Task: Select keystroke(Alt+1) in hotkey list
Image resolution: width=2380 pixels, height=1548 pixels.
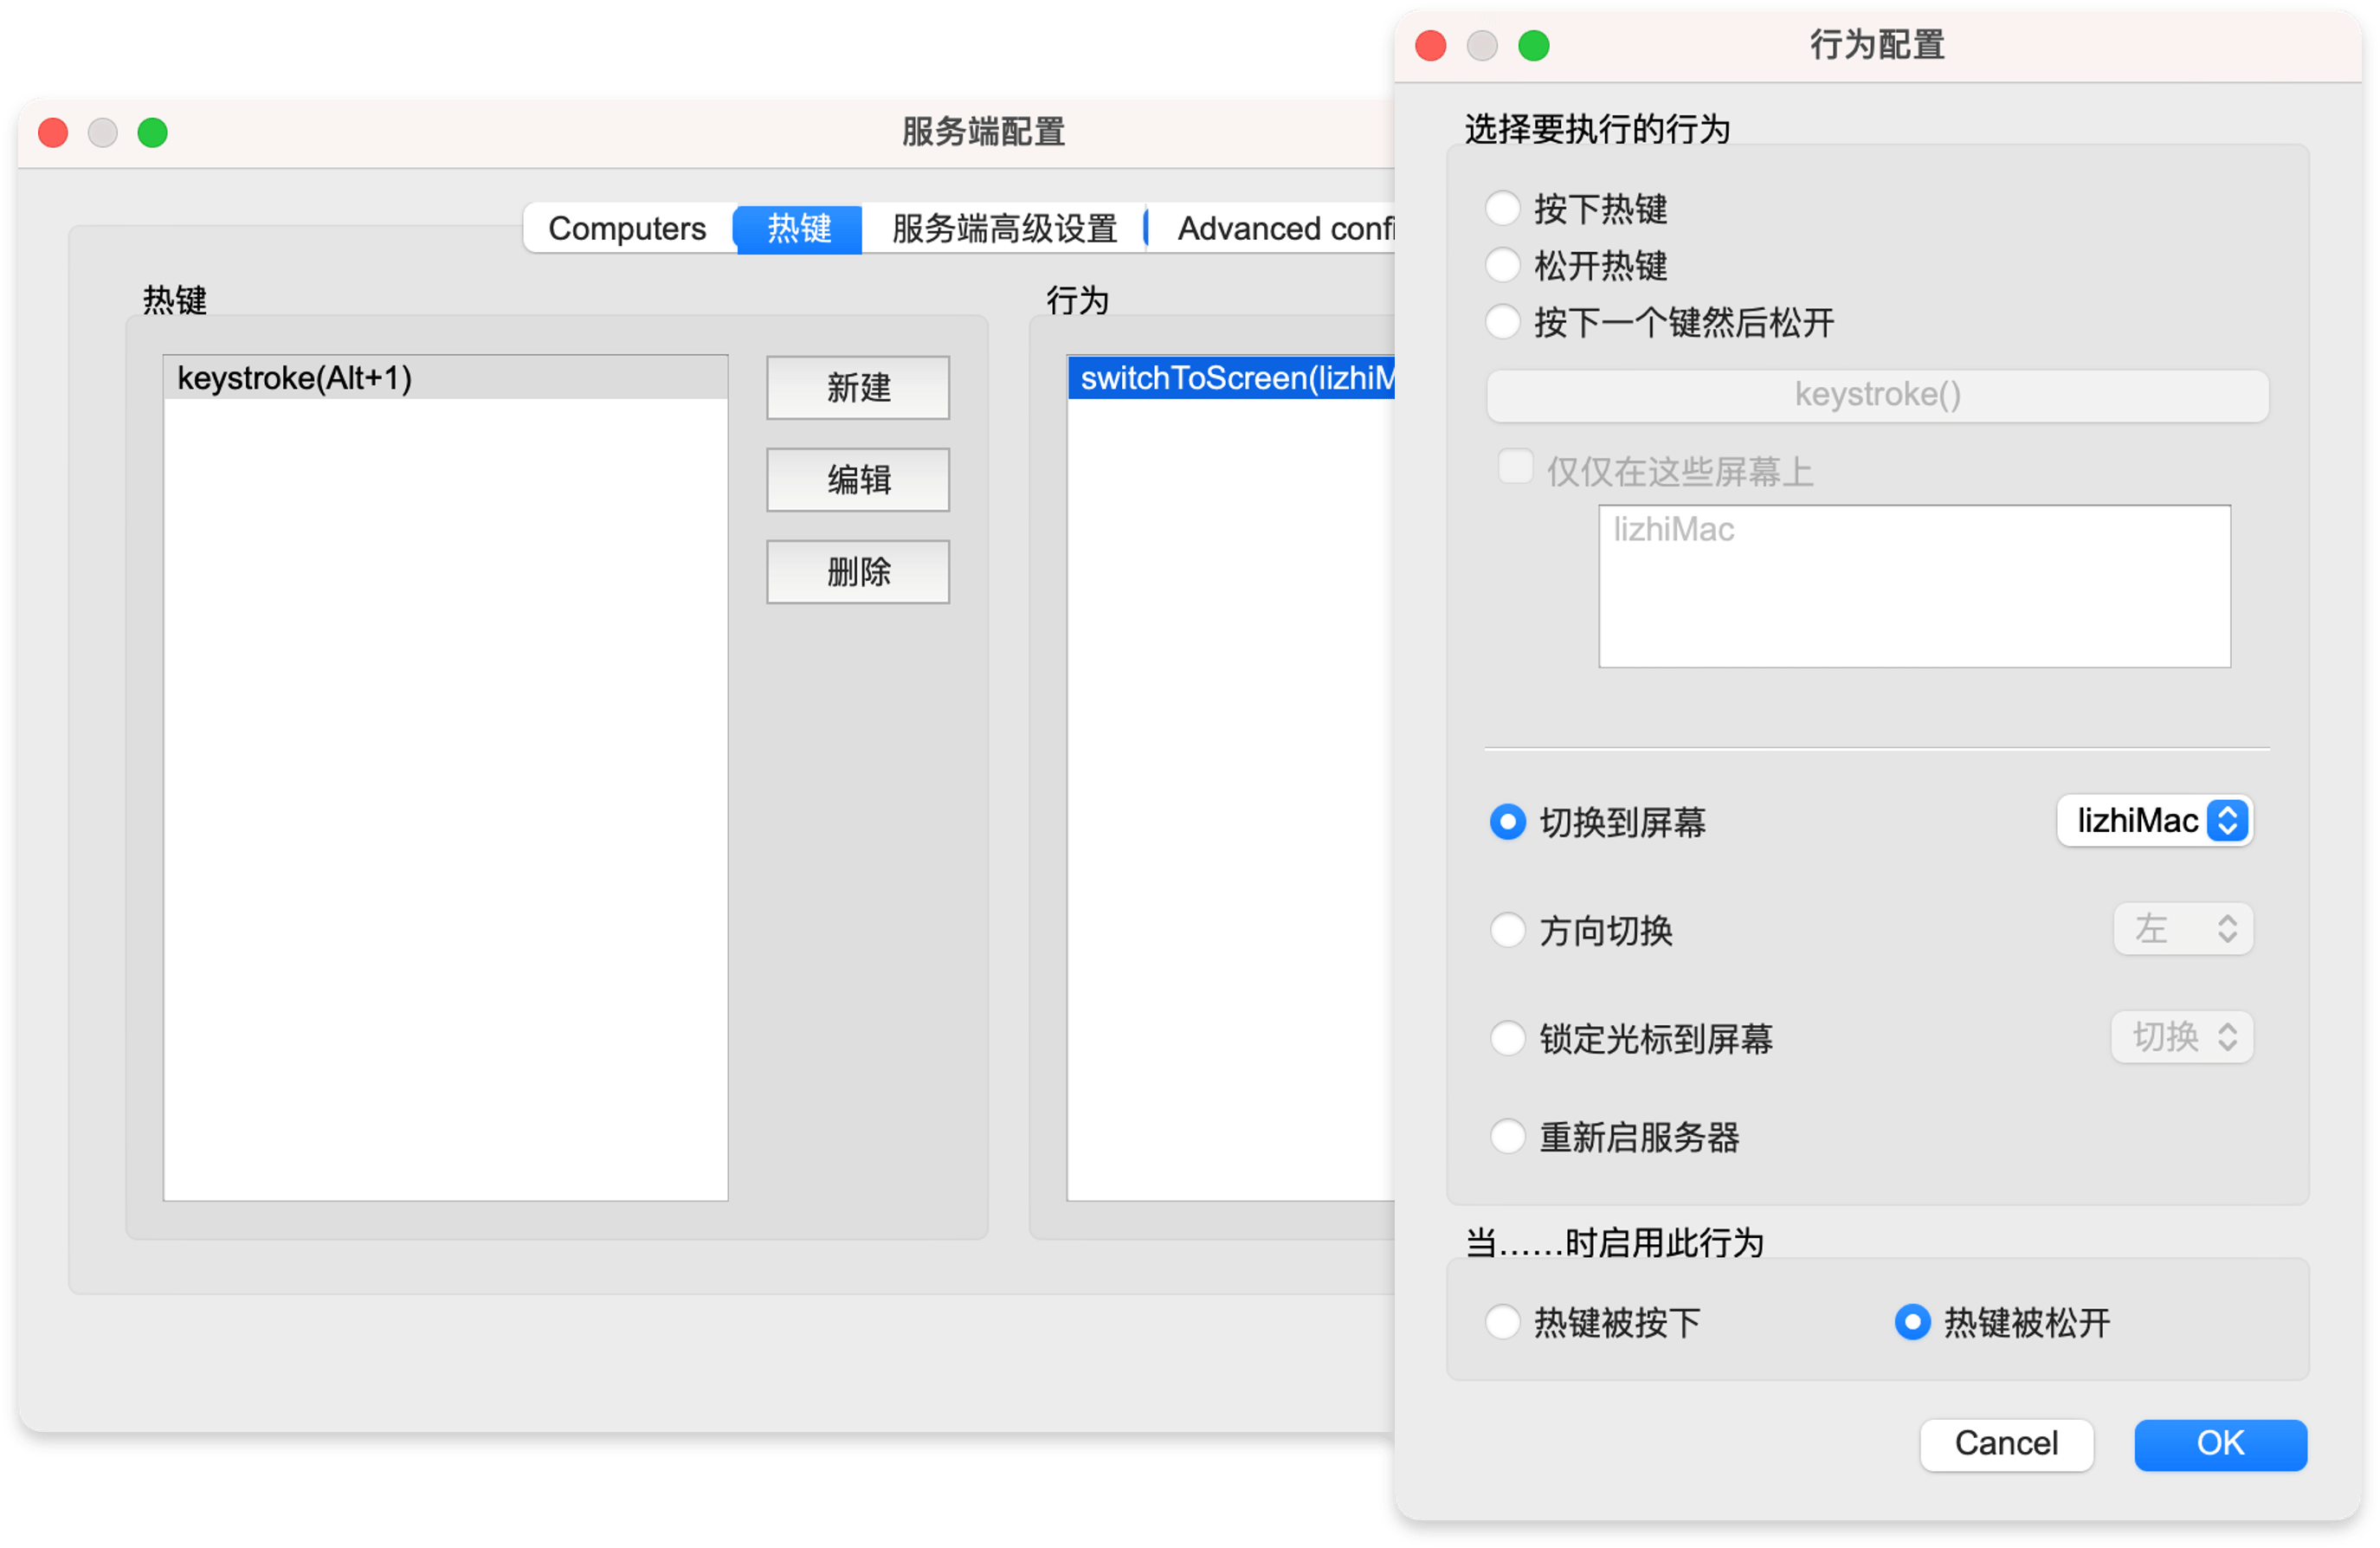Action: (445, 378)
